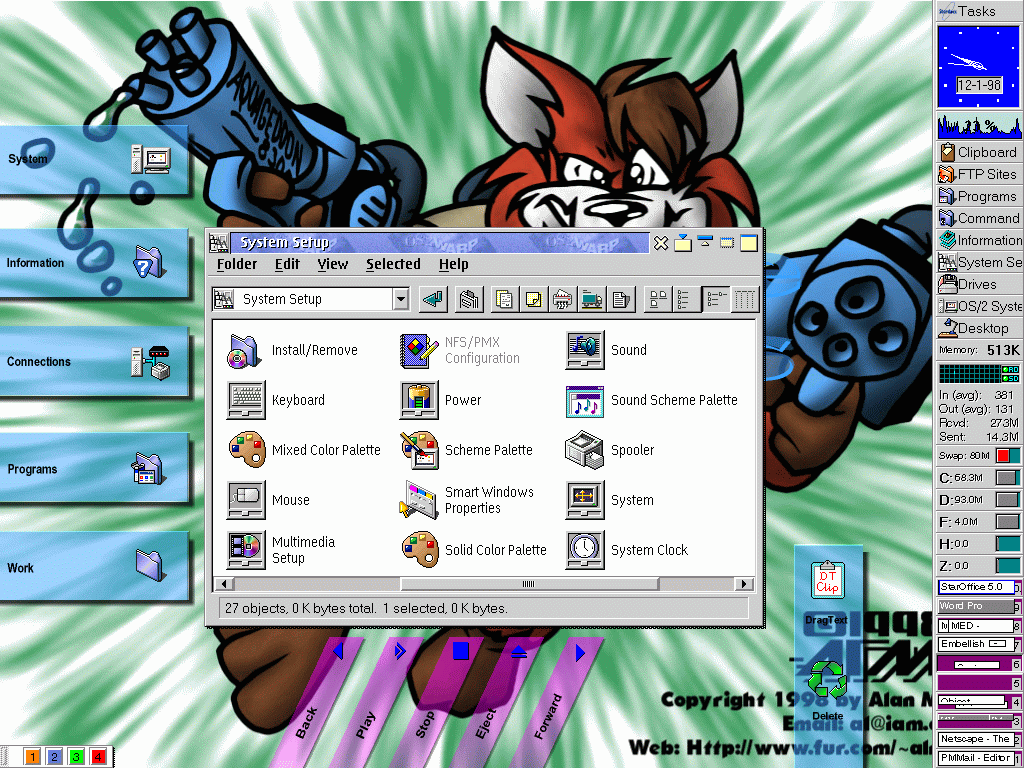Viewport: 1024px width, 768px height.
Task: Click the truck move toolbar icon
Action: coord(592,299)
